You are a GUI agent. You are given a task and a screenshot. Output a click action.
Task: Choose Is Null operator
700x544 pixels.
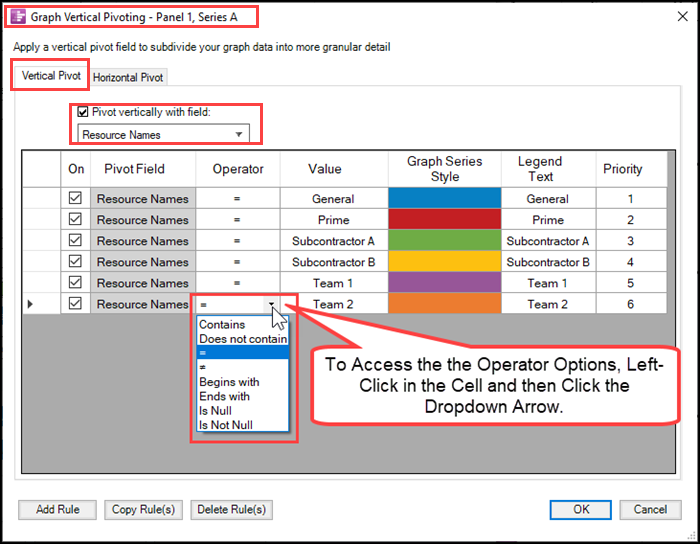[243, 411]
